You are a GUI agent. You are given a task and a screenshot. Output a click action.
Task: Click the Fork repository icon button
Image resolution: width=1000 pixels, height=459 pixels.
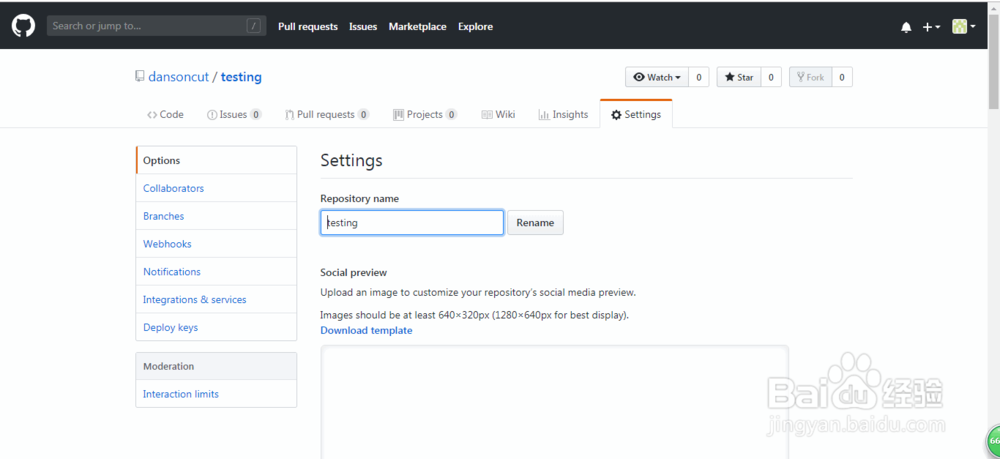click(811, 77)
